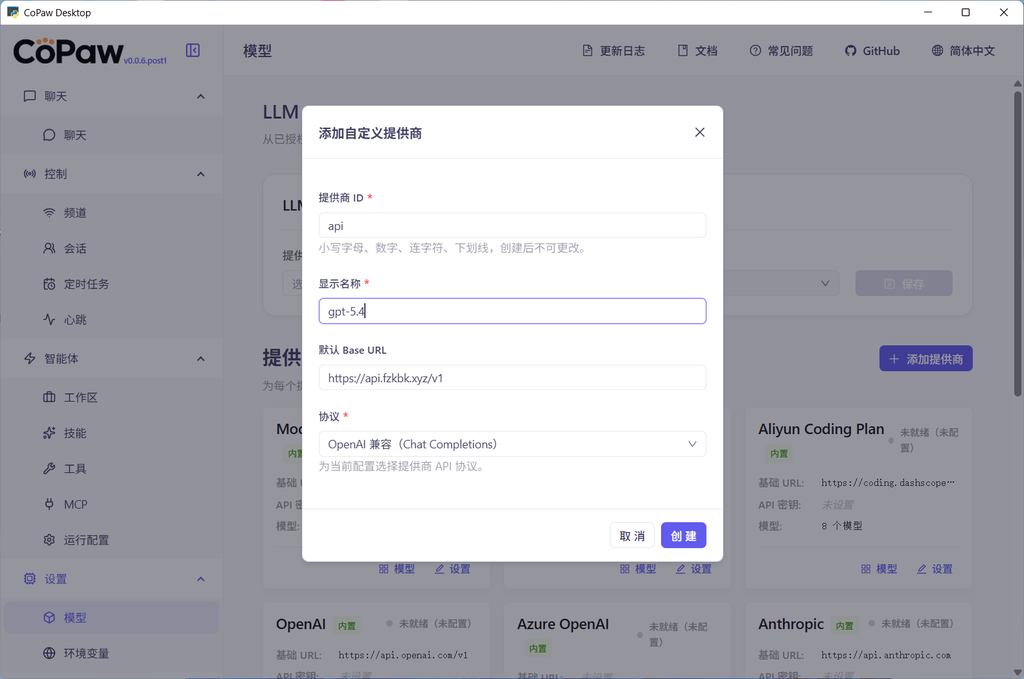Open the 简体中文 language selector
Image resolution: width=1024 pixels, height=679 pixels.
click(963, 51)
